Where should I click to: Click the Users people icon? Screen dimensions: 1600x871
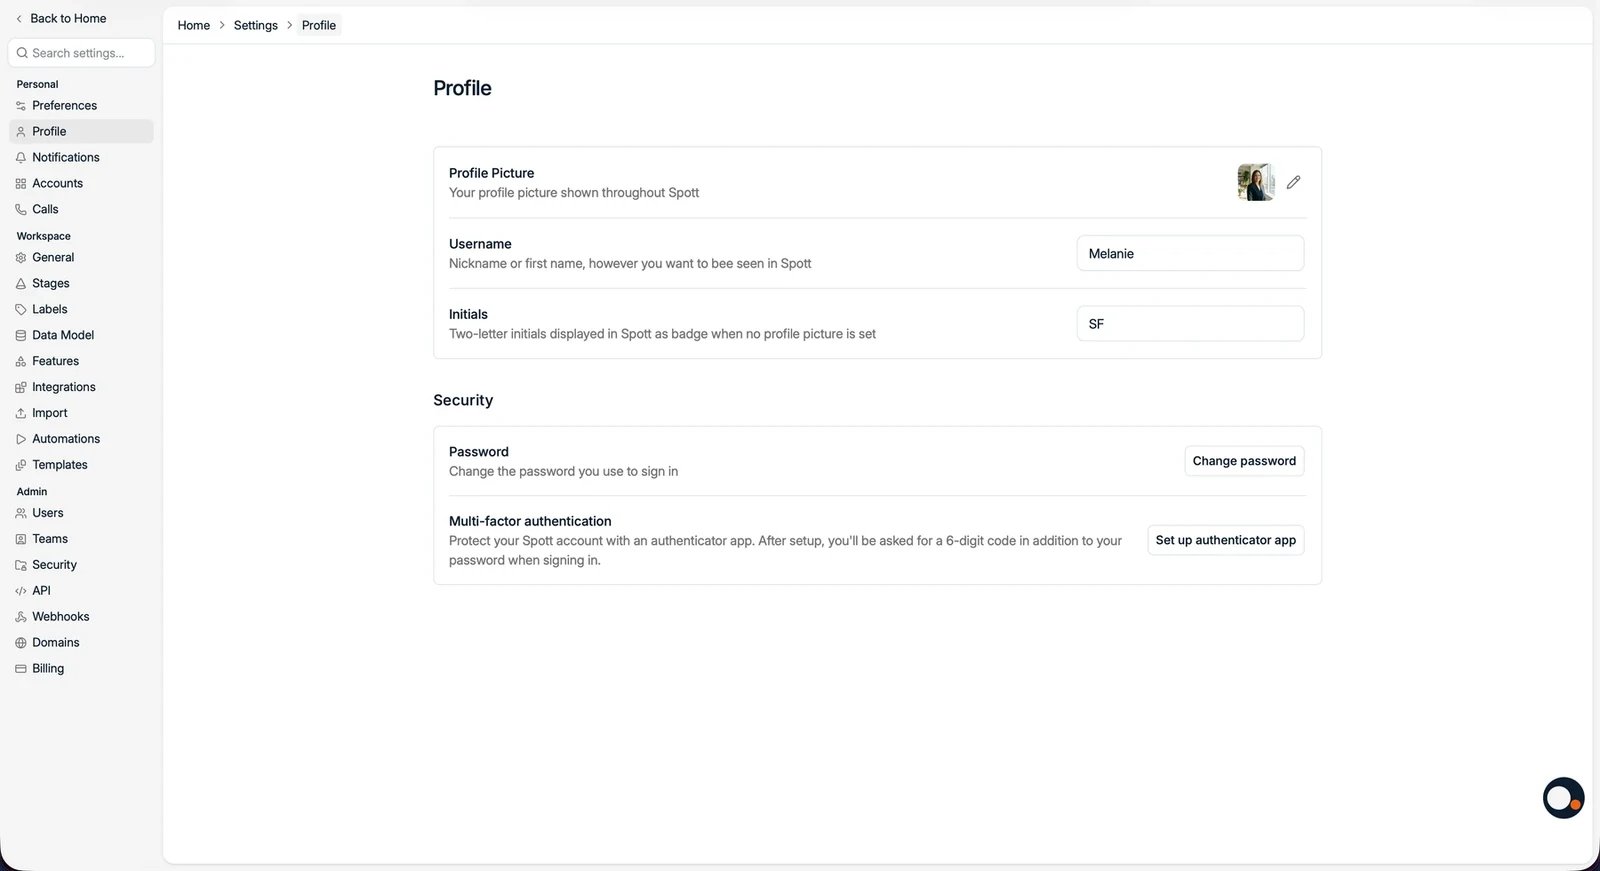(x=21, y=514)
